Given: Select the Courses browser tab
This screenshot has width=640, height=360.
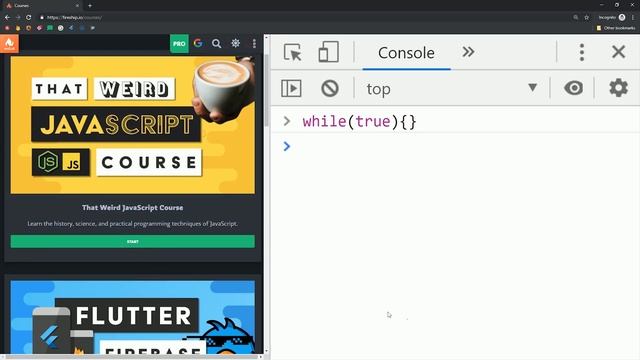Looking at the screenshot, I should pyautogui.click(x=42, y=6).
